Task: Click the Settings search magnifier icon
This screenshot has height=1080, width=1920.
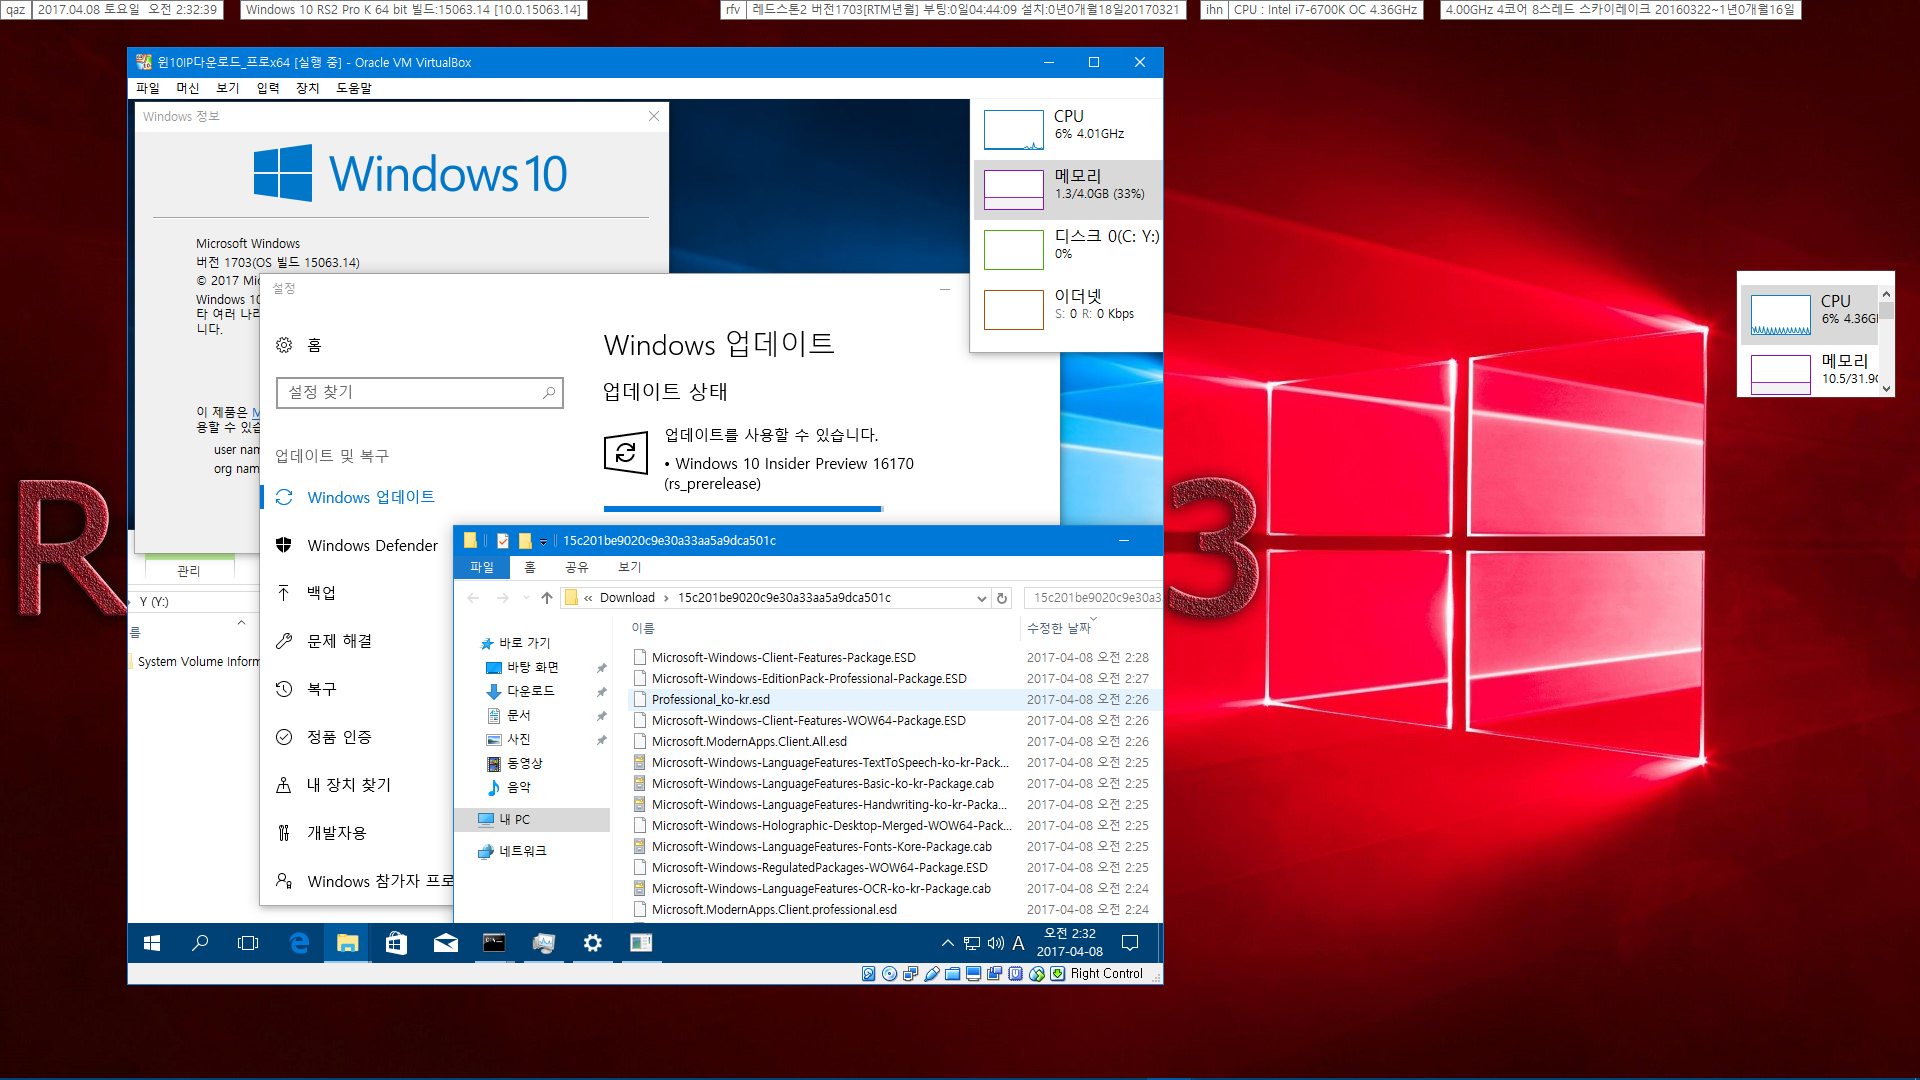Action: pos(549,393)
